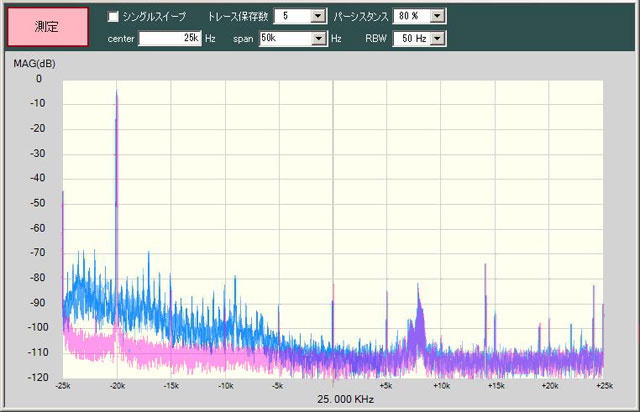This screenshot has height=412, width=640.
Task: Click the 25. 000 KHz center label
Action: tap(345, 399)
